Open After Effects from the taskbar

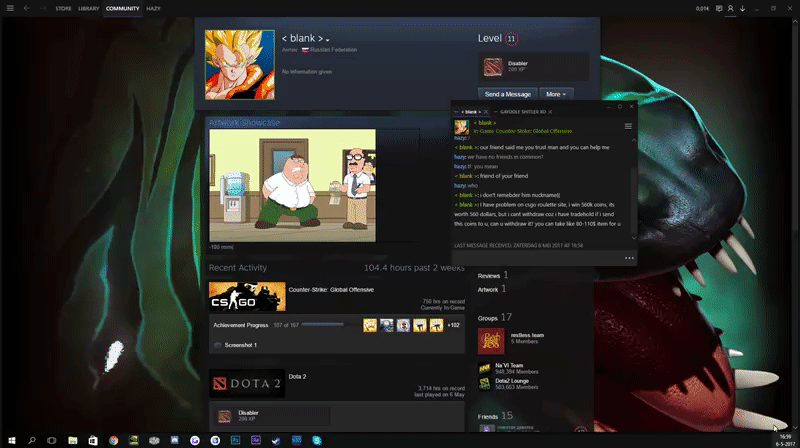(256, 440)
